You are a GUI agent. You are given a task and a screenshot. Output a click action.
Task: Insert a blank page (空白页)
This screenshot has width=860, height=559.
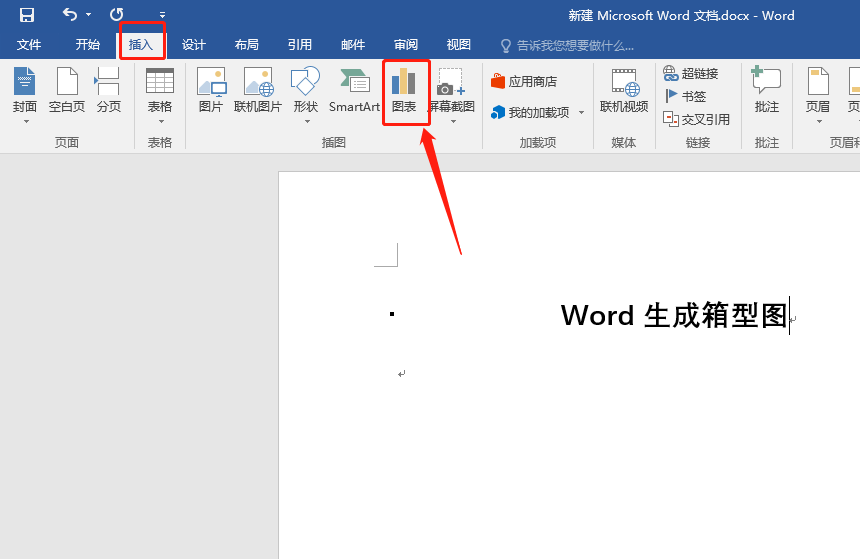pos(67,91)
